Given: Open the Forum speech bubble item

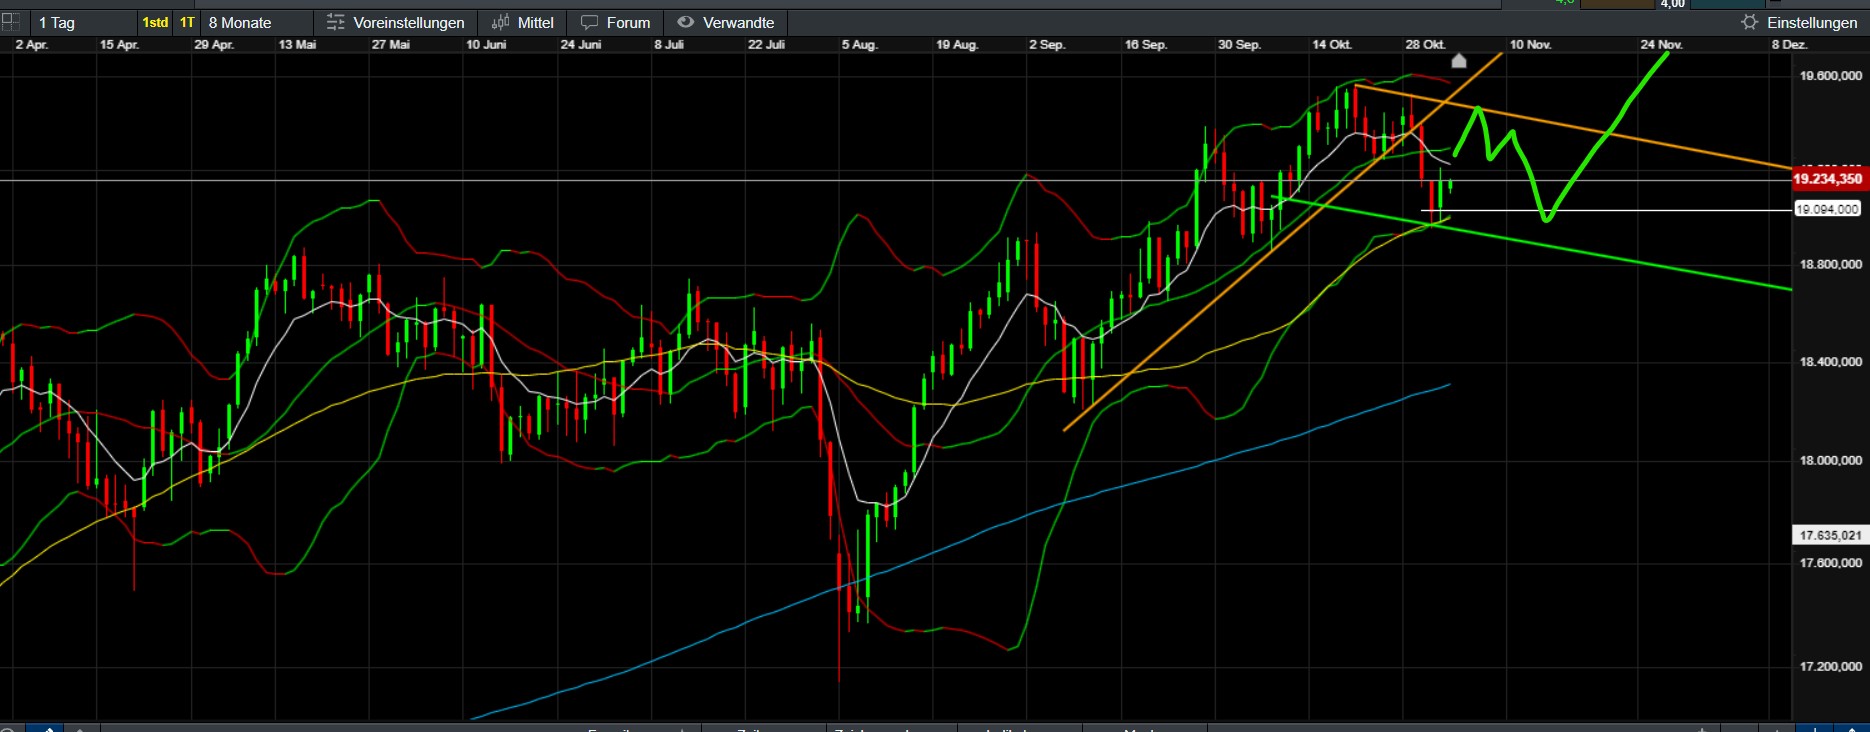Looking at the screenshot, I should (616, 22).
